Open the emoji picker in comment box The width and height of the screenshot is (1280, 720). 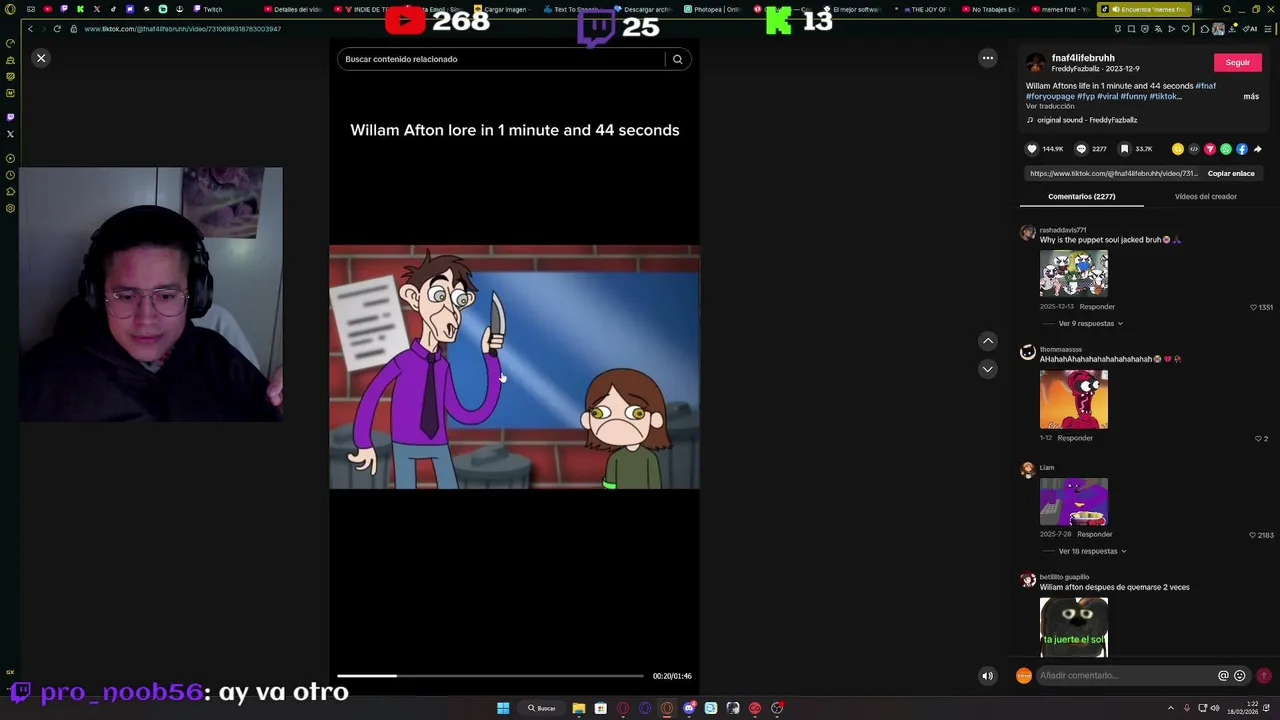tap(1240, 676)
